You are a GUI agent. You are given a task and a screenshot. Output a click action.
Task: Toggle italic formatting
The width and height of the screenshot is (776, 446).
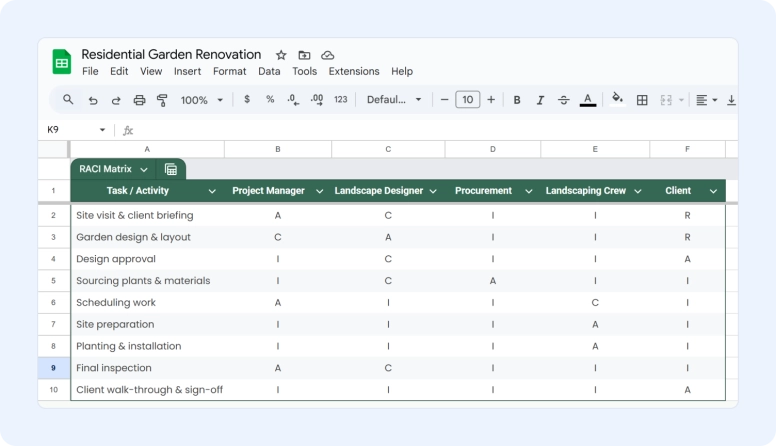pos(540,100)
